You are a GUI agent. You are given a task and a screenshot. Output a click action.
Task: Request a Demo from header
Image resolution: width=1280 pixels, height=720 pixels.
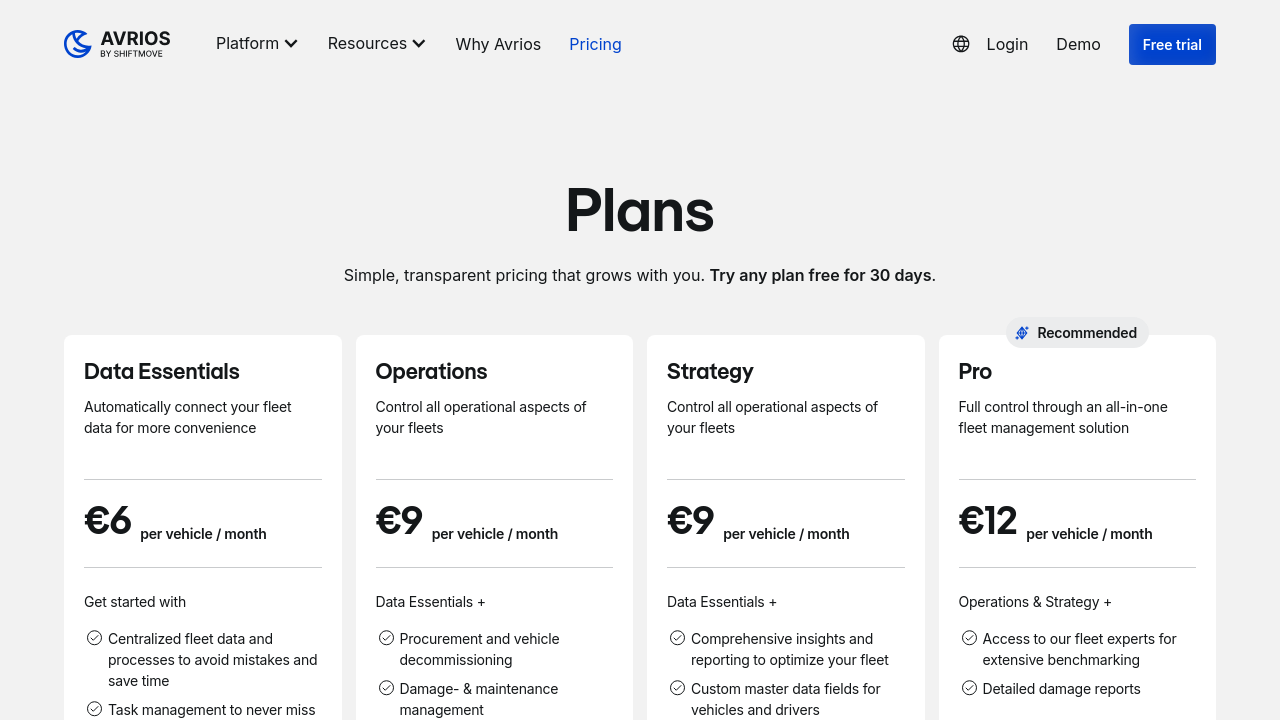tap(1078, 44)
